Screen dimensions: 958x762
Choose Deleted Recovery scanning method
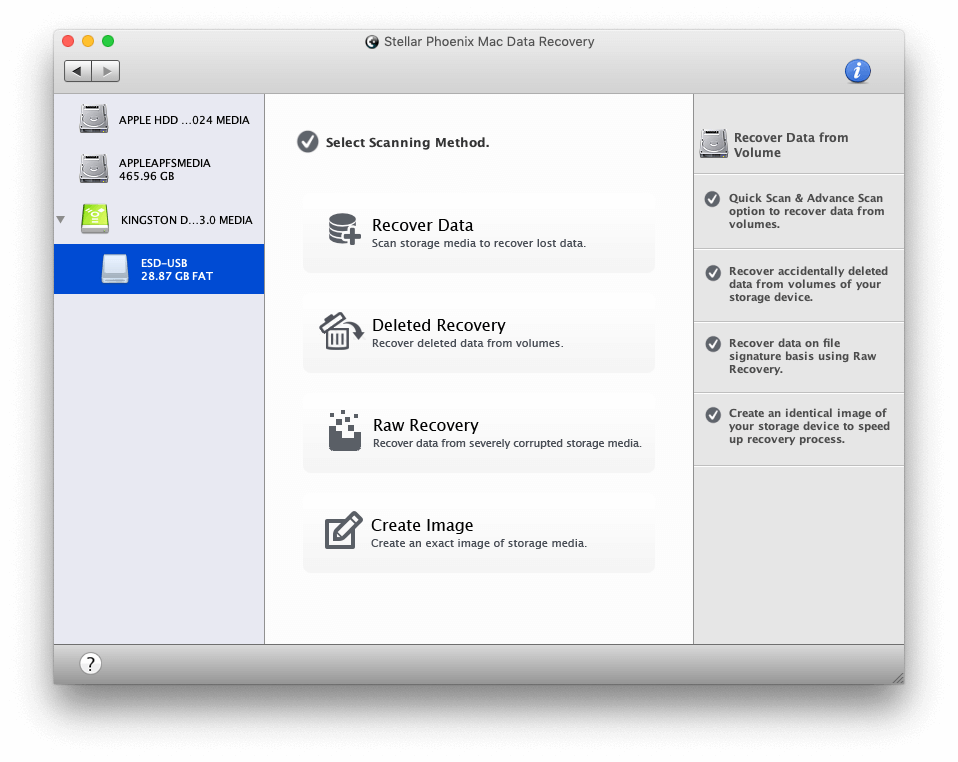[x=479, y=333]
